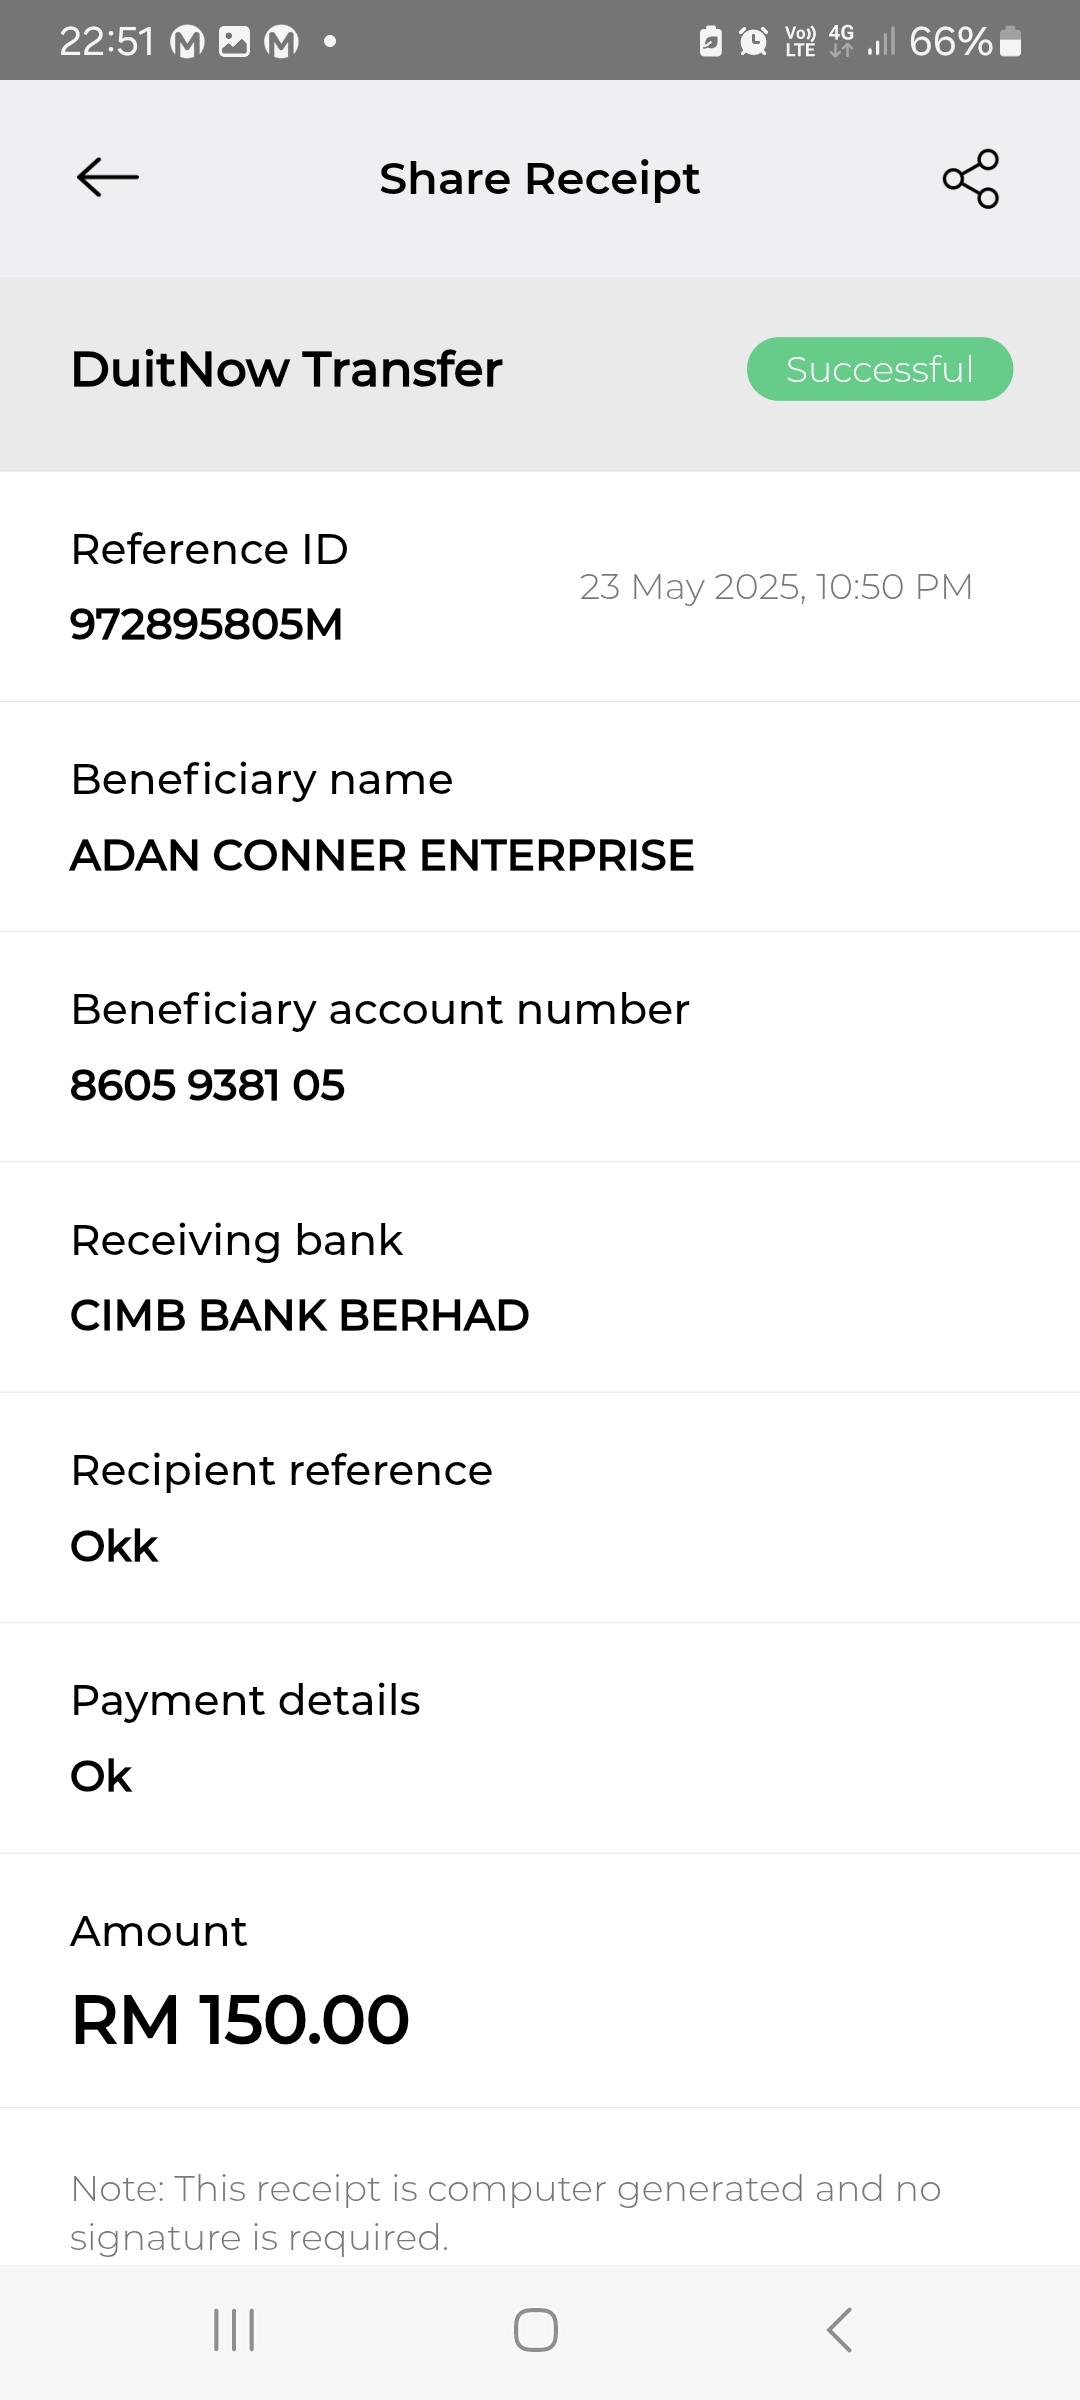Tap the Share Receipt title
This screenshot has width=1080, height=2400.
tap(539, 179)
